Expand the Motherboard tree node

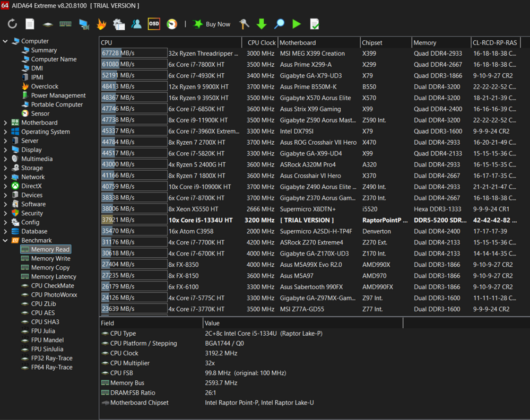coord(5,123)
